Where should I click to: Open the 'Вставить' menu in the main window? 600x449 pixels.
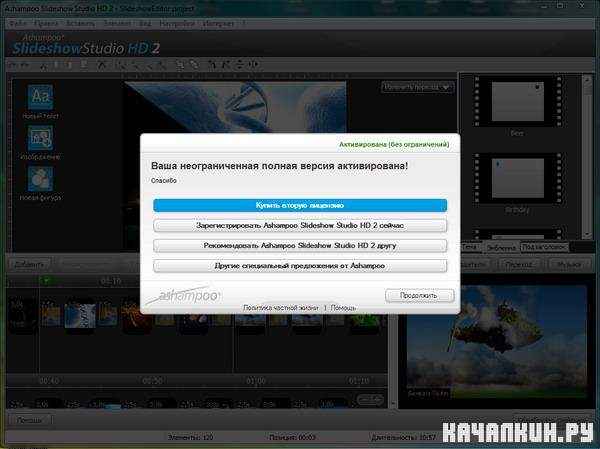pyautogui.click(x=80, y=24)
